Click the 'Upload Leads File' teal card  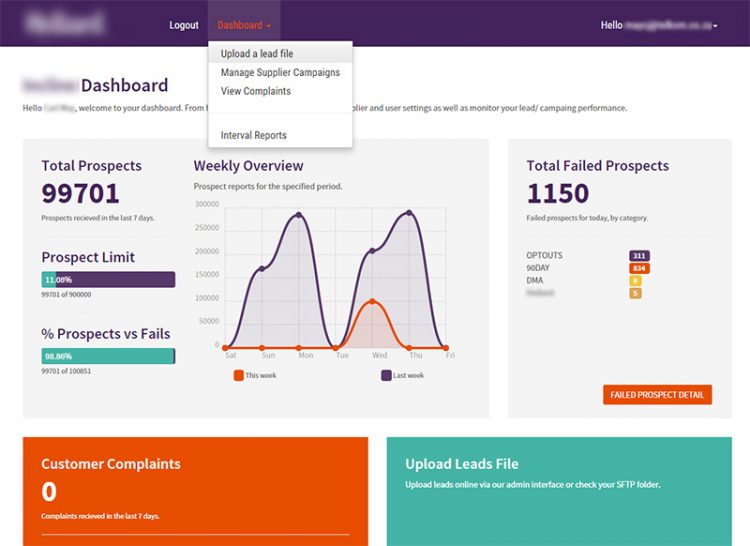pos(558,490)
